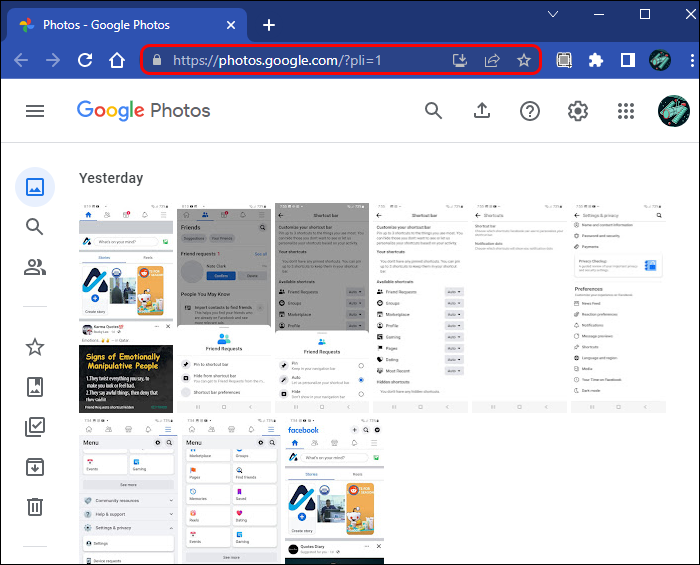The width and height of the screenshot is (700, 565).
Task: Open Favorites star in sidebar
Action: click(35, 347)
